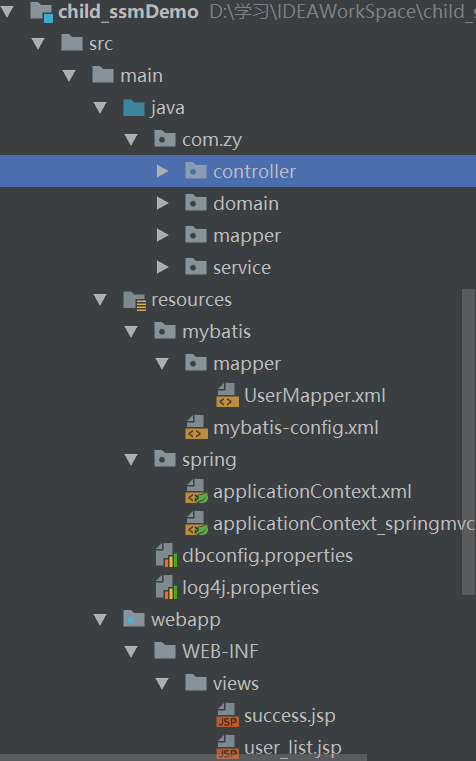Select the 'service' package label
This screenshot has width=476, height=761.
pyautogui.click(x=242, y=267)
